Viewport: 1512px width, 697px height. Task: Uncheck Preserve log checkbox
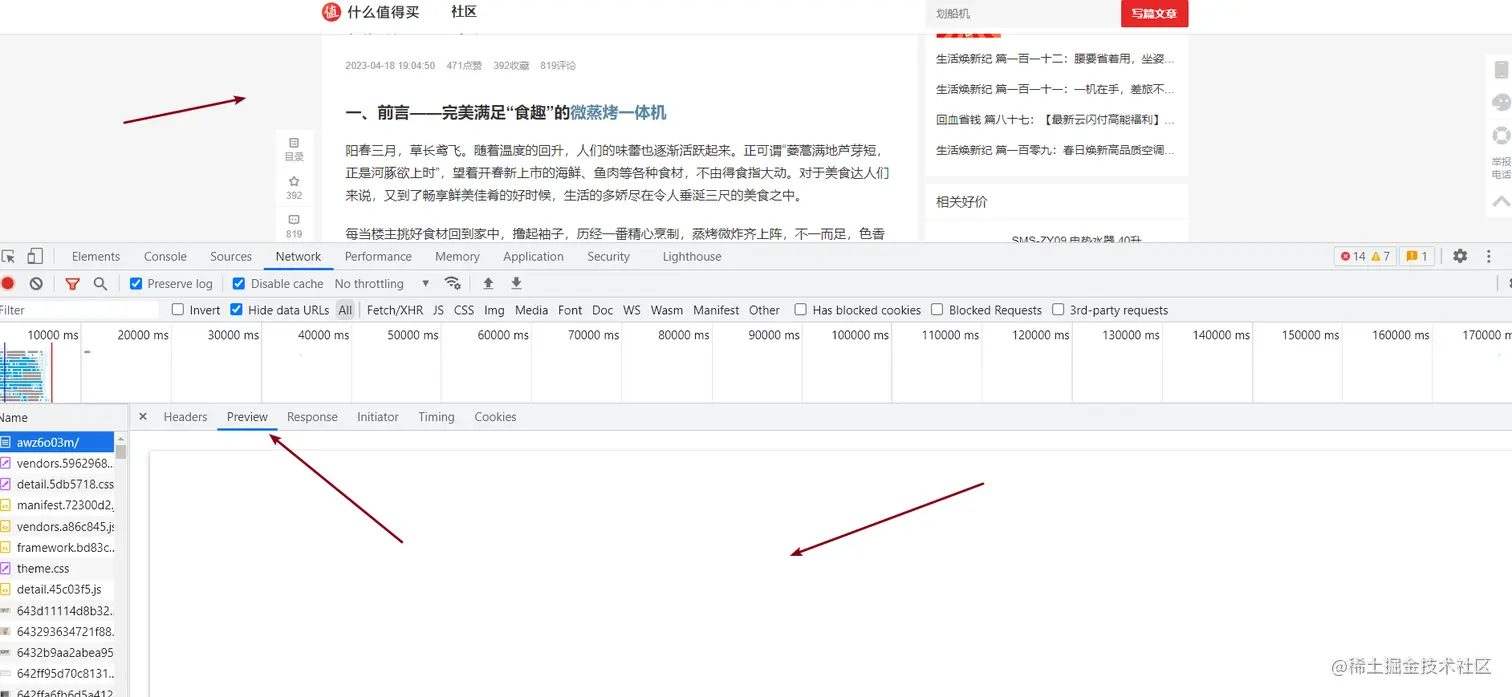[136, 284]
